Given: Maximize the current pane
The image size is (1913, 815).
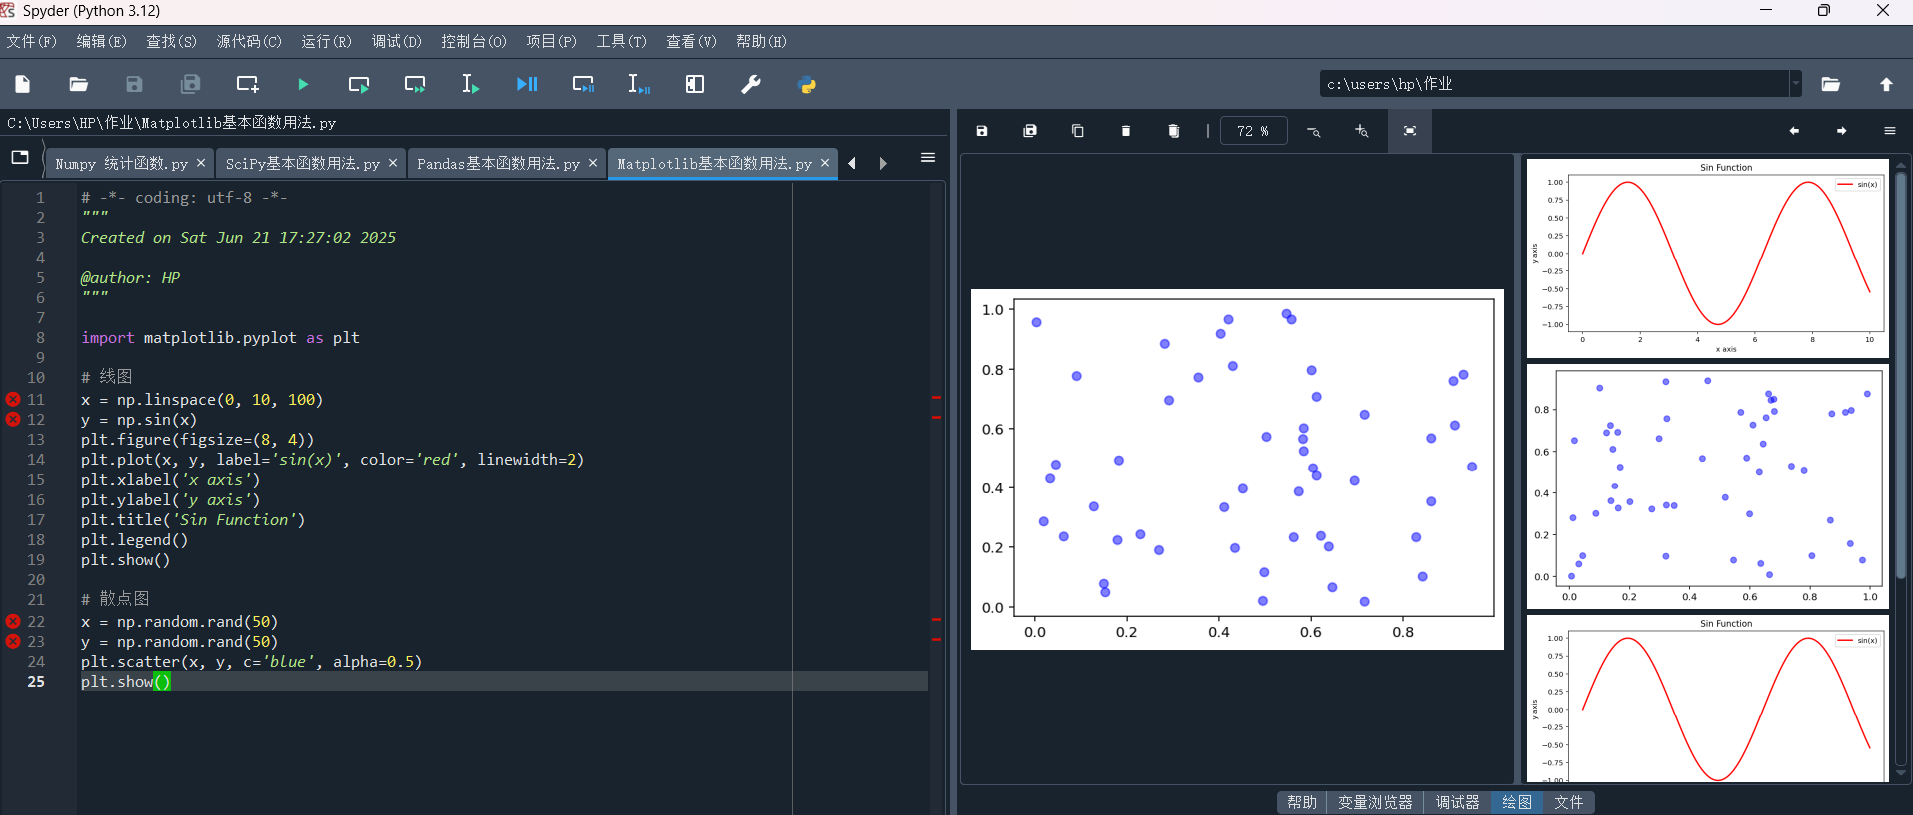Looking at the screenshot, I should click(x=695, y=84).
